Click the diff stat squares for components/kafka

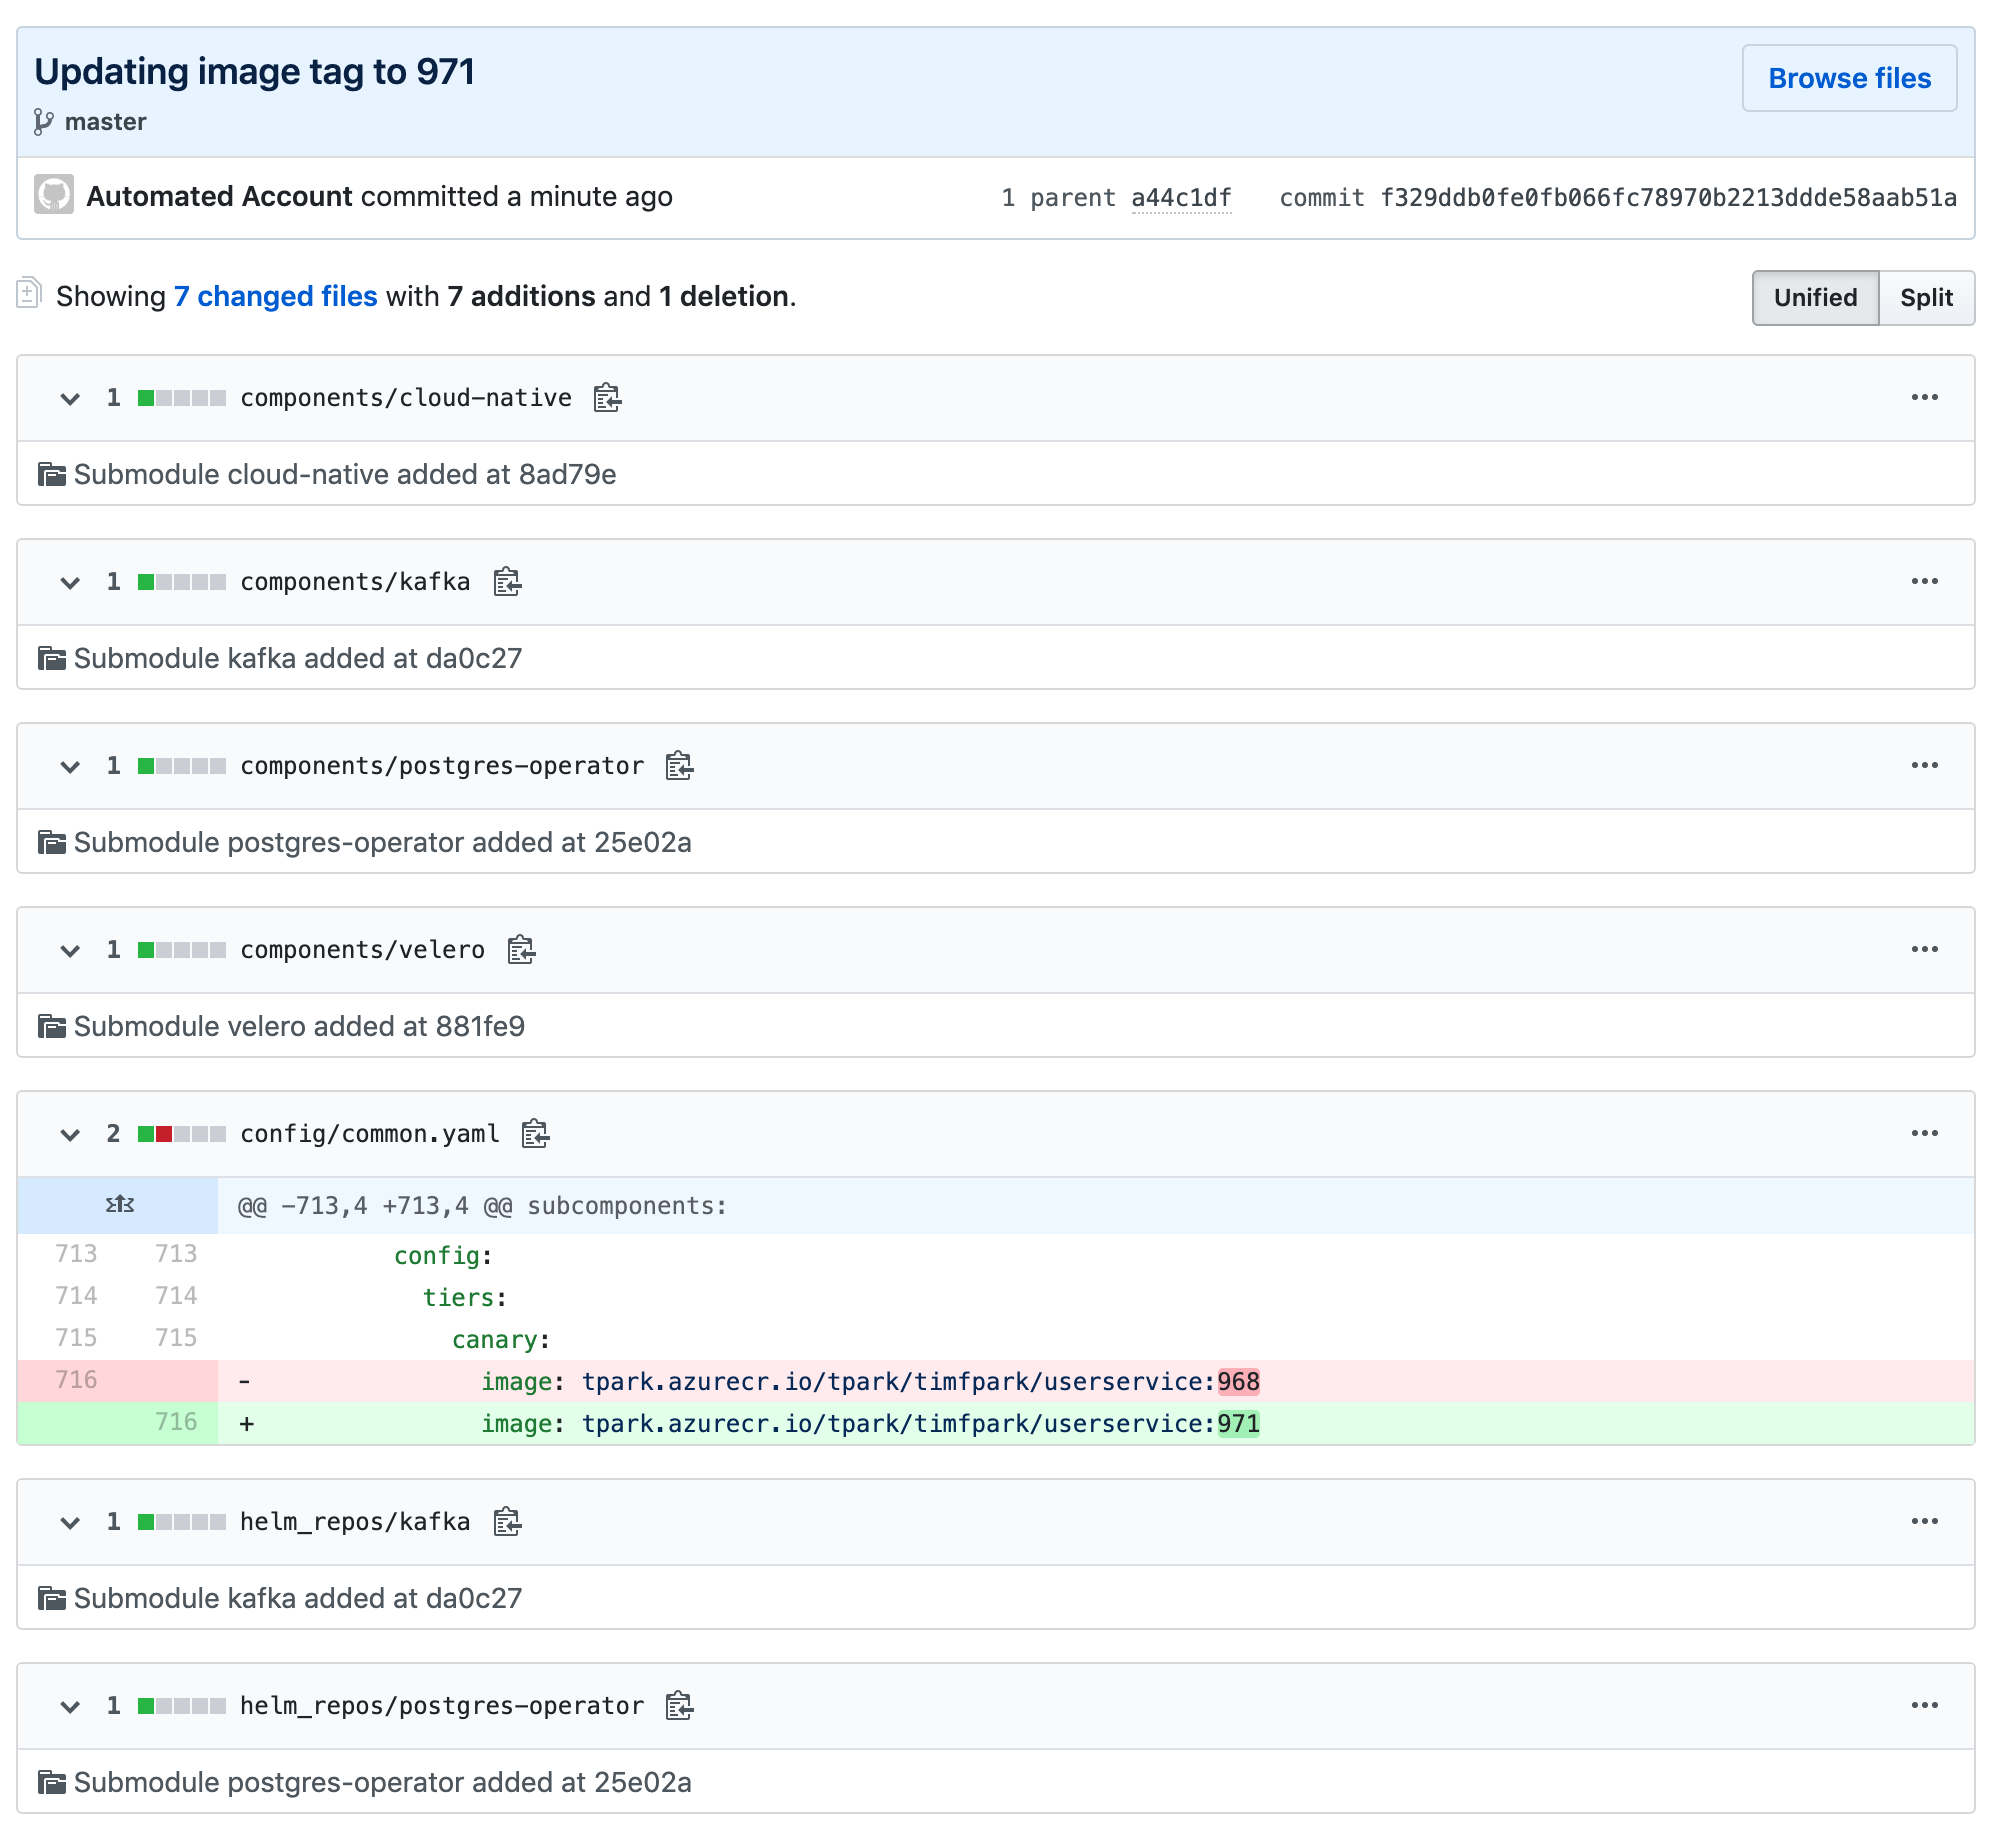pos(180,582)
